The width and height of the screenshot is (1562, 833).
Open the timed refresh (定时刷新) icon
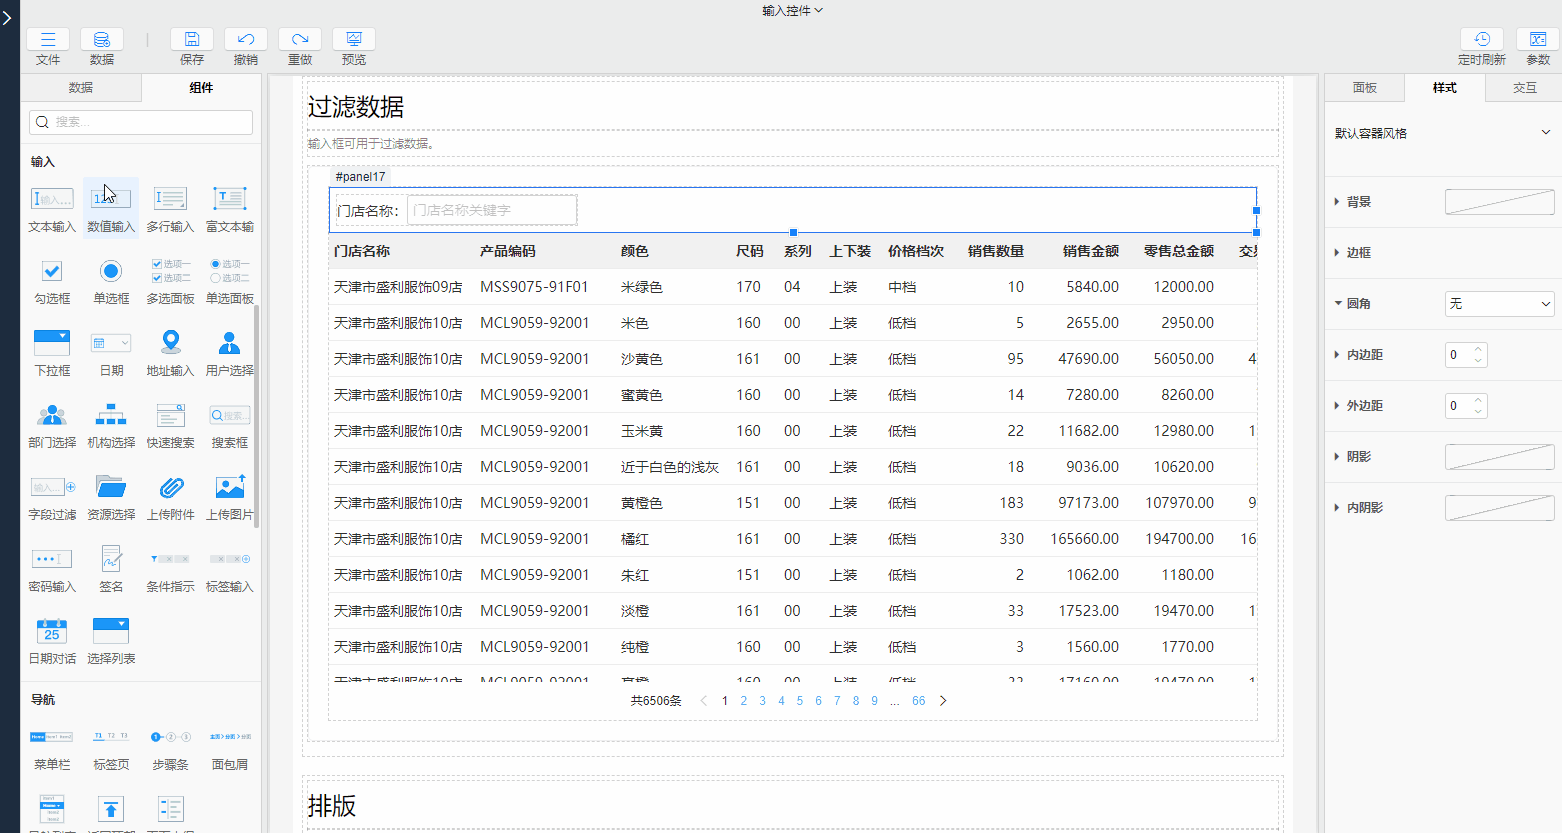pos(1481,40)
